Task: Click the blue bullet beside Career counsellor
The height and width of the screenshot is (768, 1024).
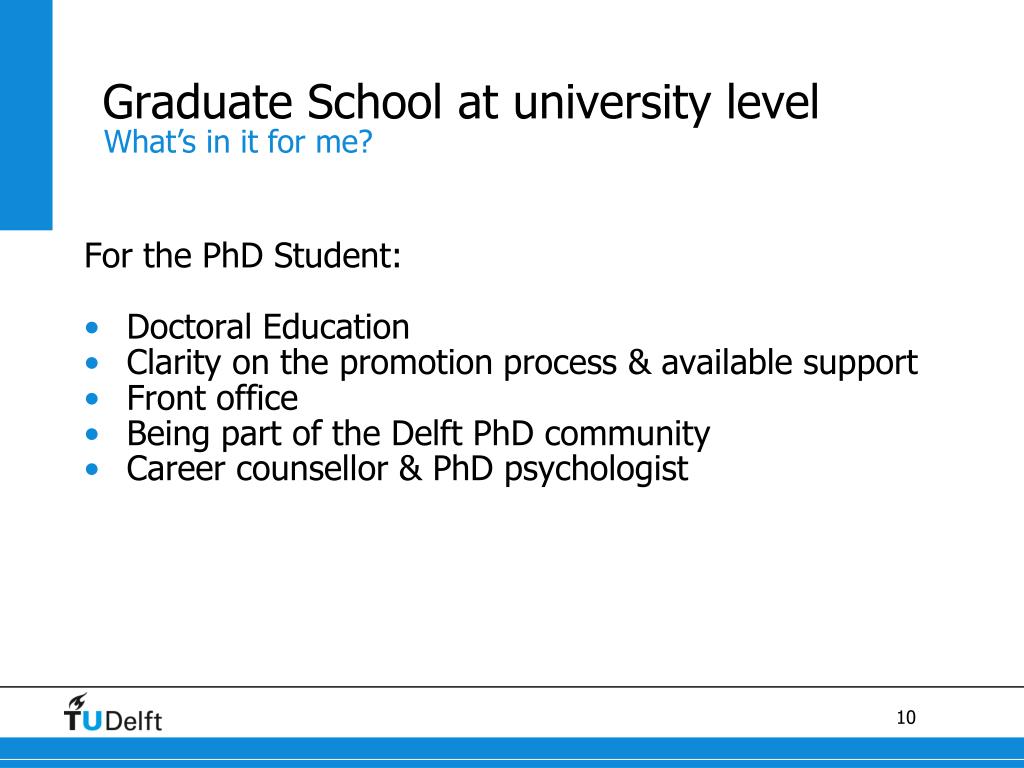Action: [93, 469]
